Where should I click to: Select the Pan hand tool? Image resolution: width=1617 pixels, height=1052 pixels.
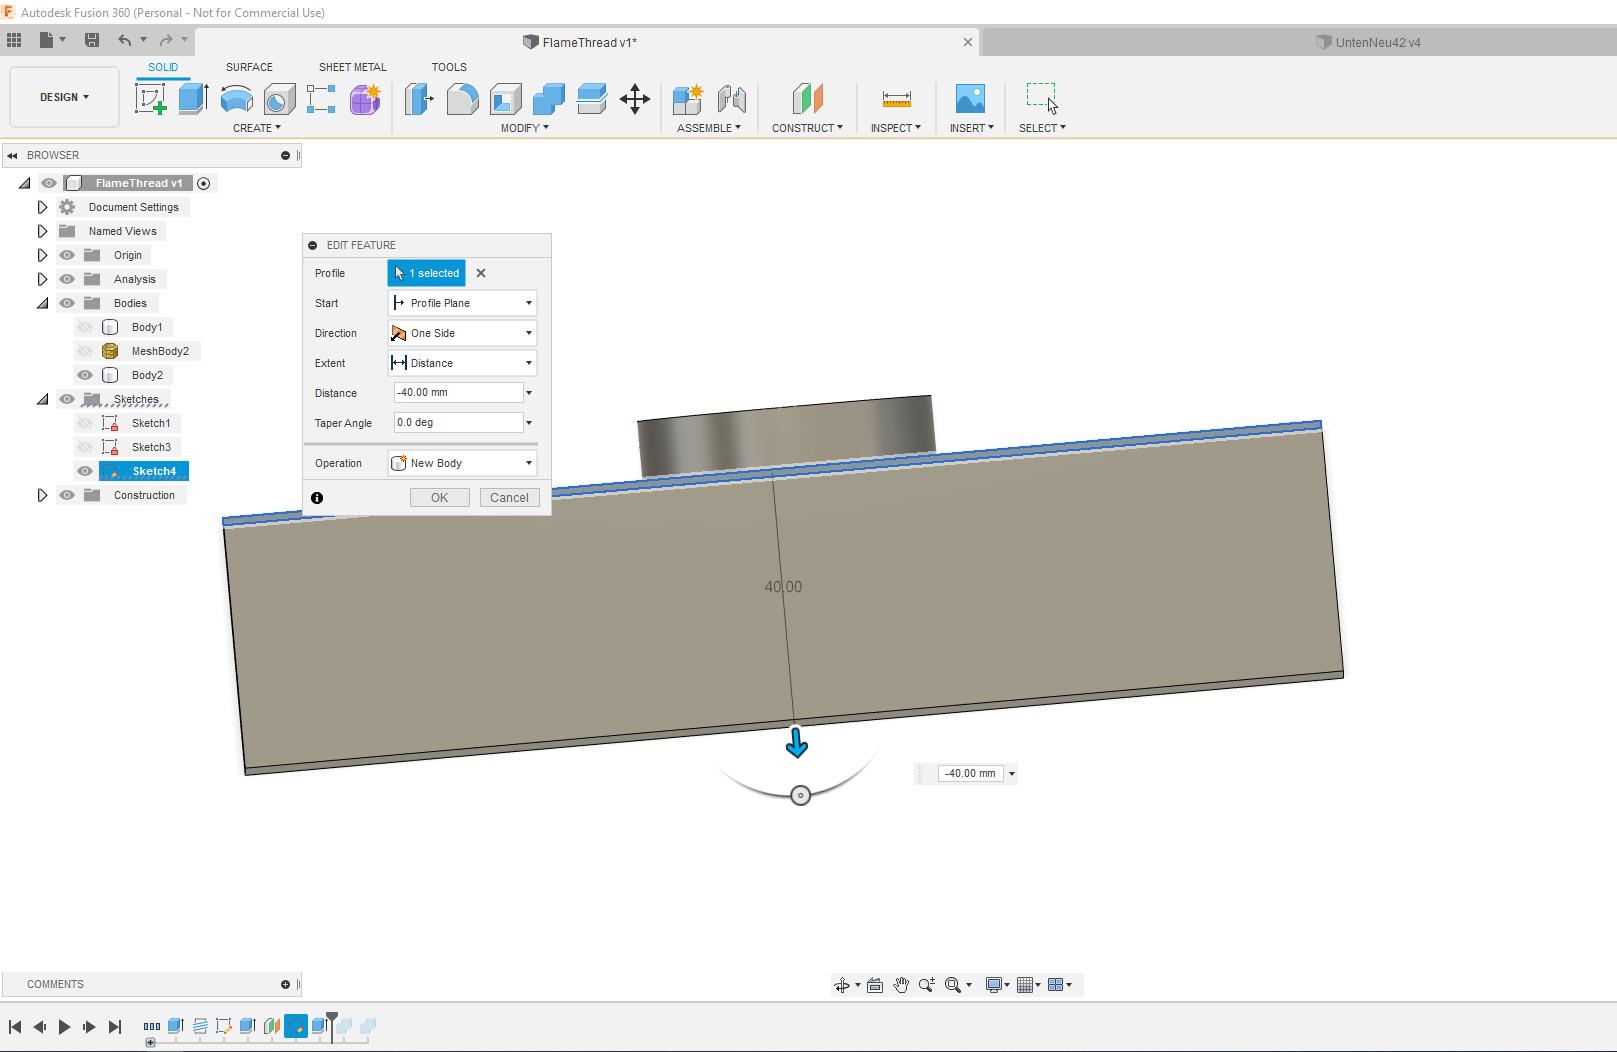coord(900,985)
